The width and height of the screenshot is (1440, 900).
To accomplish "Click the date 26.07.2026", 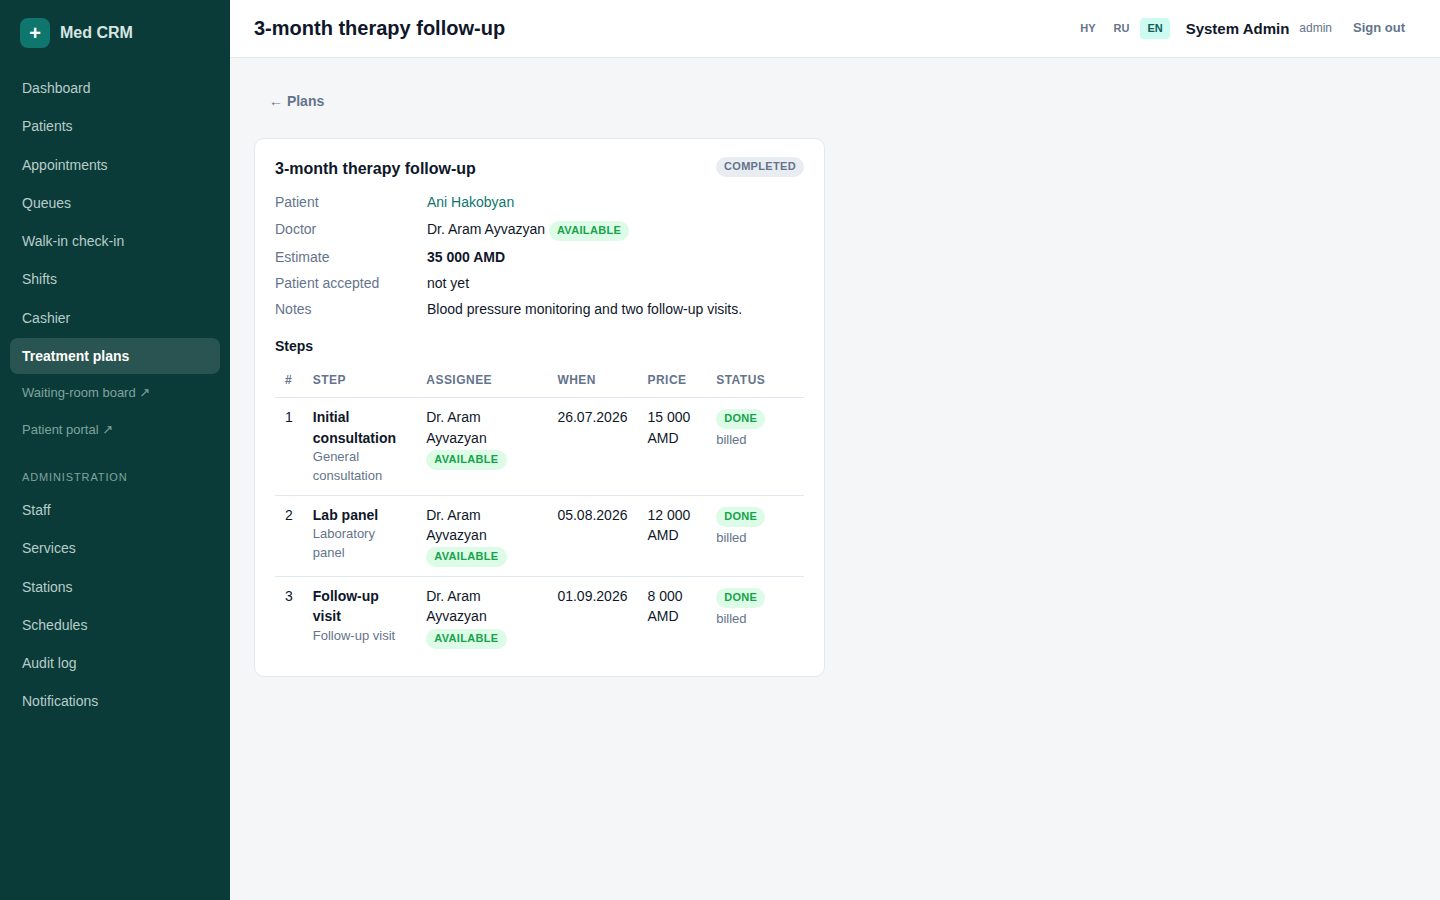I will [592, 417].
